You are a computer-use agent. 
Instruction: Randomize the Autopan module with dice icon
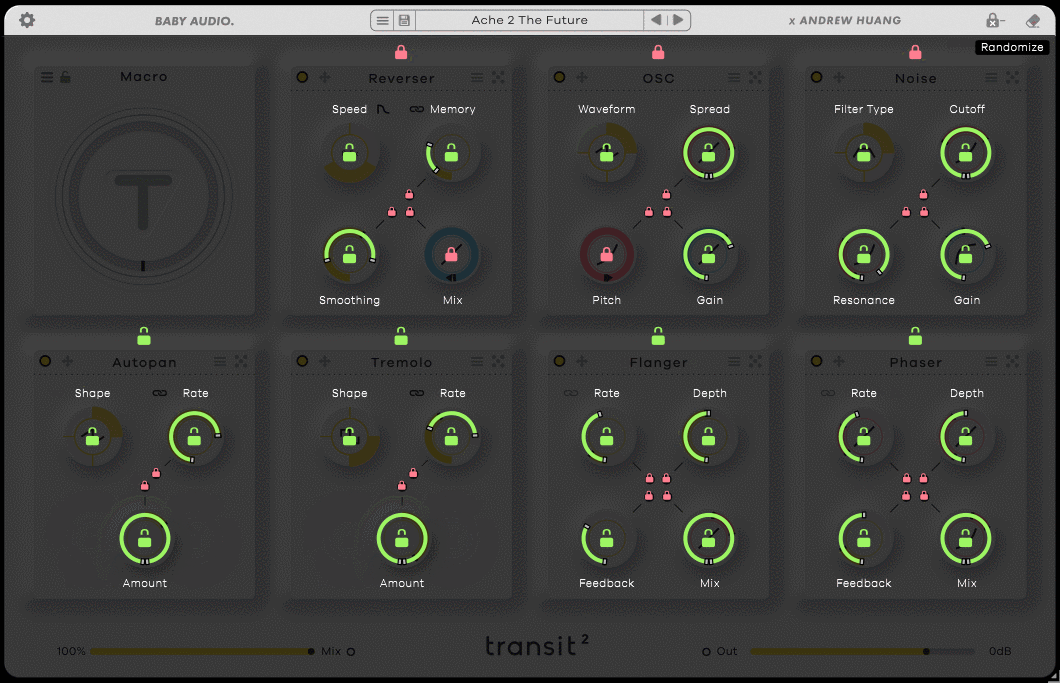tap(241, 362)
